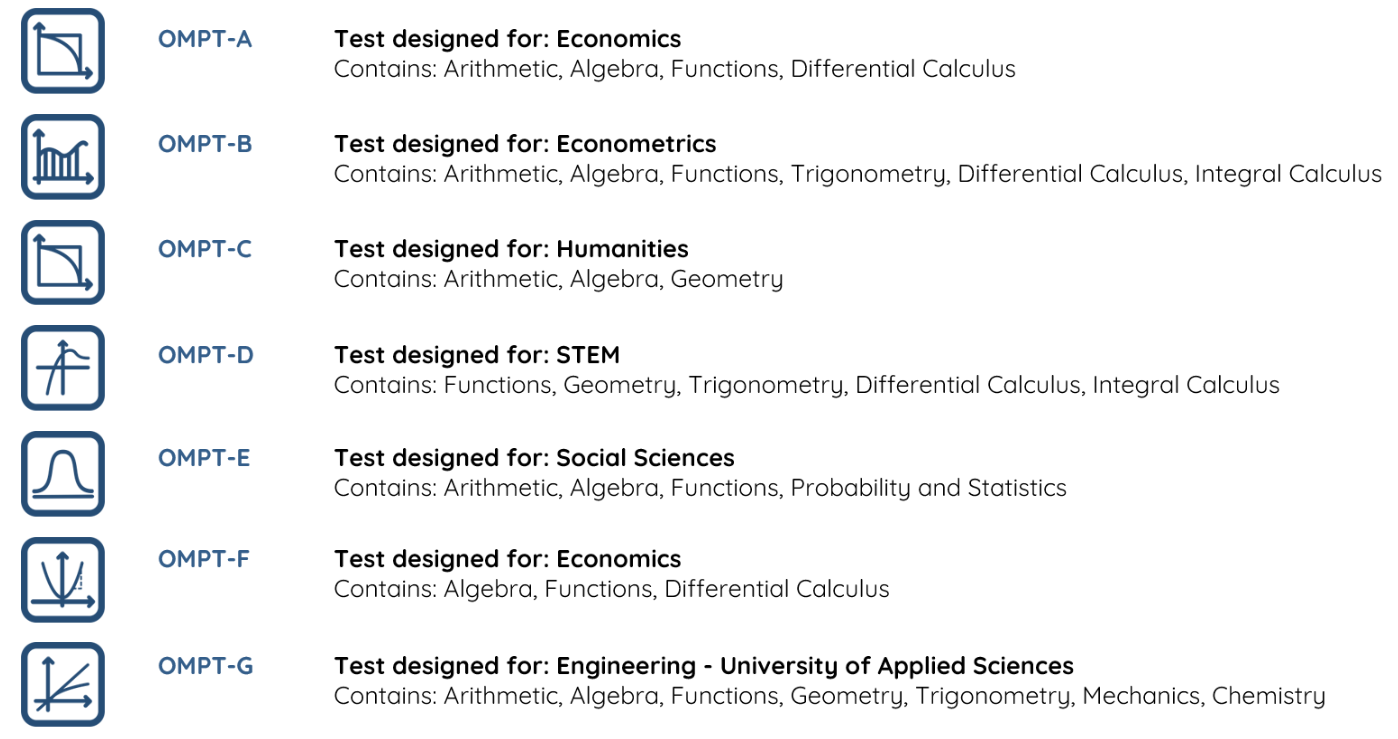Click the 'Test designed for: Econometrics' heading
The height and width of the screenshot is (739, 1398).
pyautogui.click(x=525, y=144)
